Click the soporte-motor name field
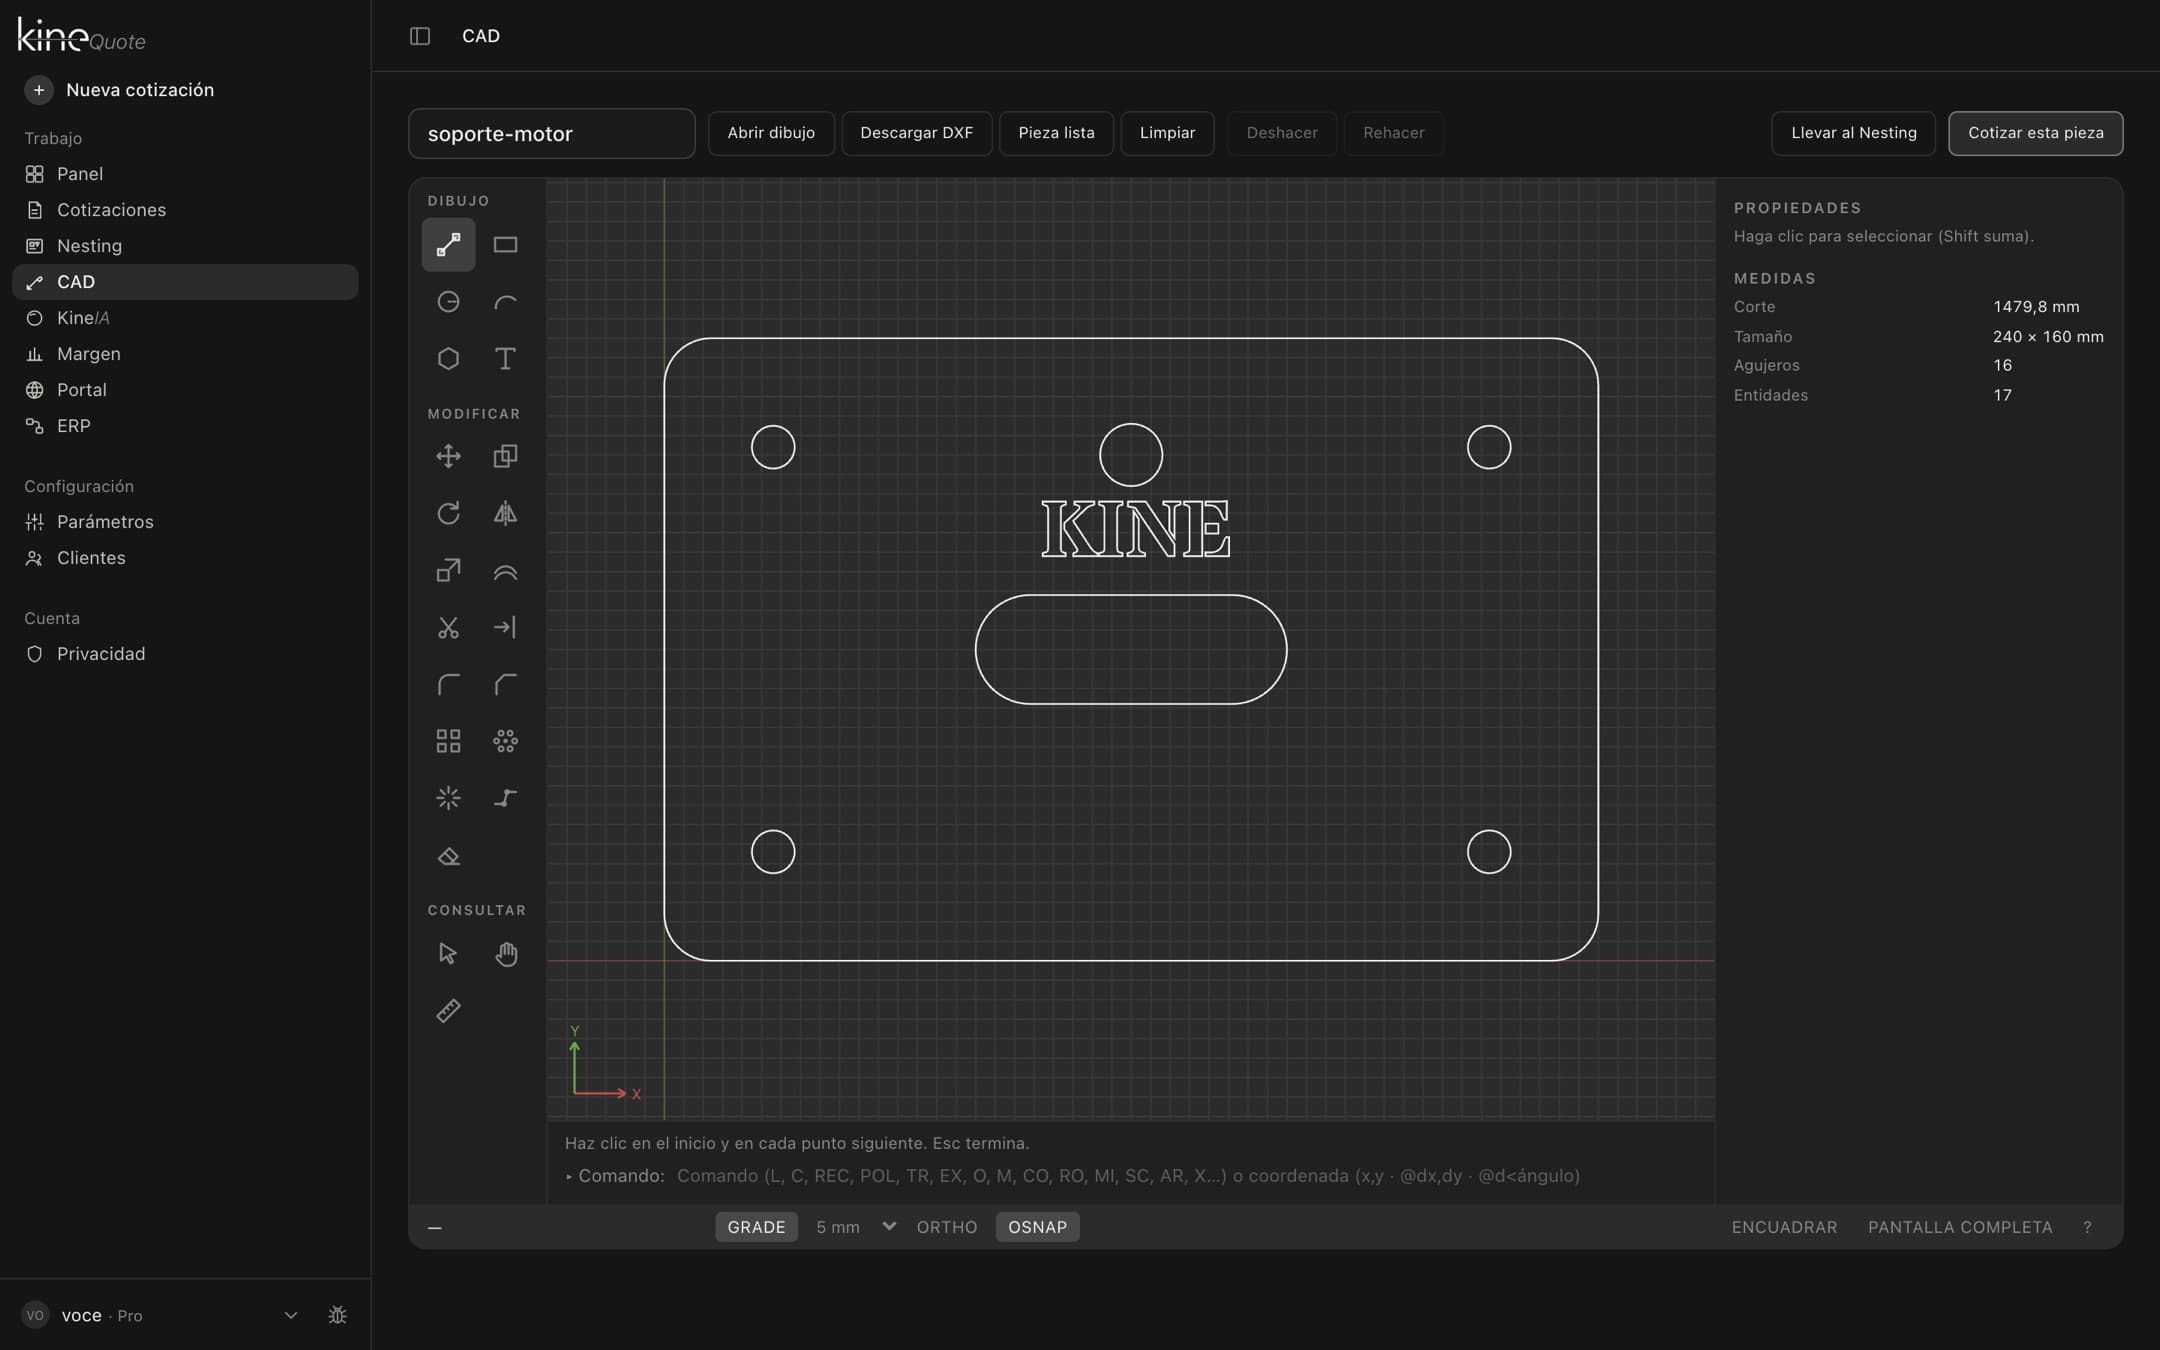2160x1350 pixels. point(551,133)
